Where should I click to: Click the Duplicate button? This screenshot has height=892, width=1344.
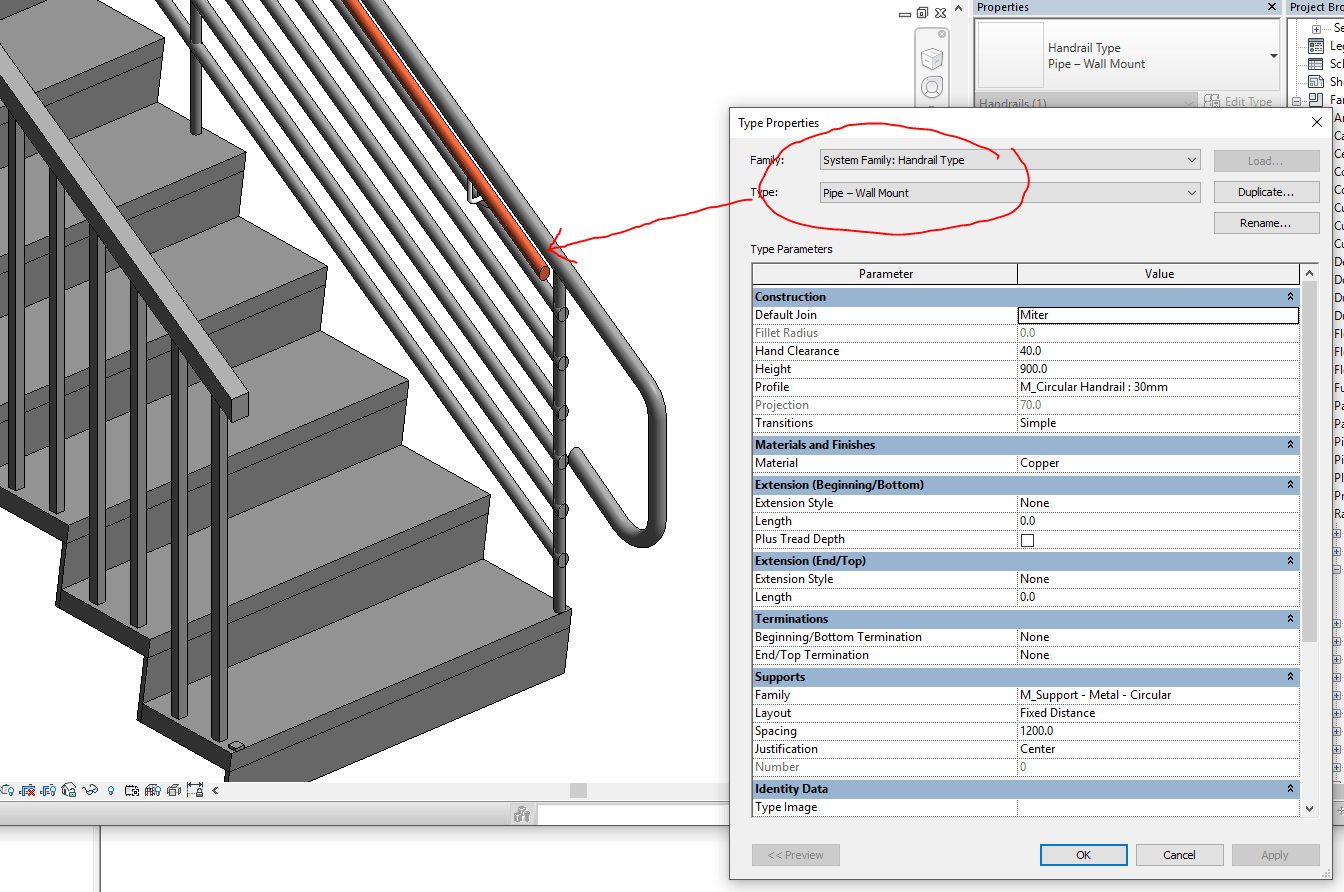[x=1266, y=191]
